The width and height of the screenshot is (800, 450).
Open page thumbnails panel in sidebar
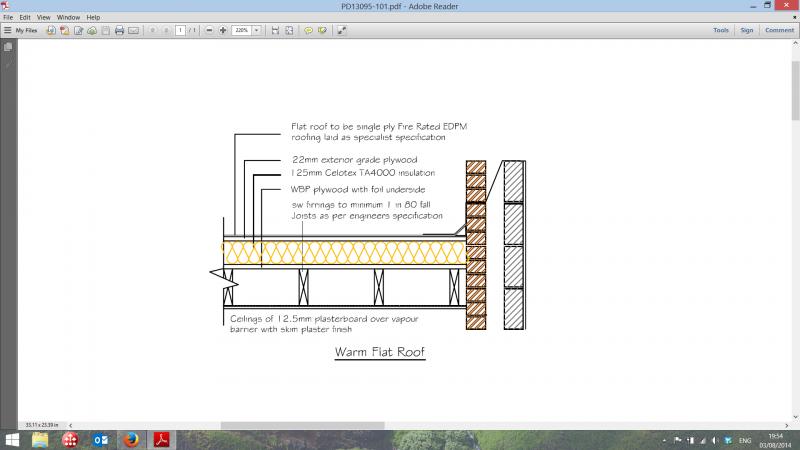(x=10, y=48)
